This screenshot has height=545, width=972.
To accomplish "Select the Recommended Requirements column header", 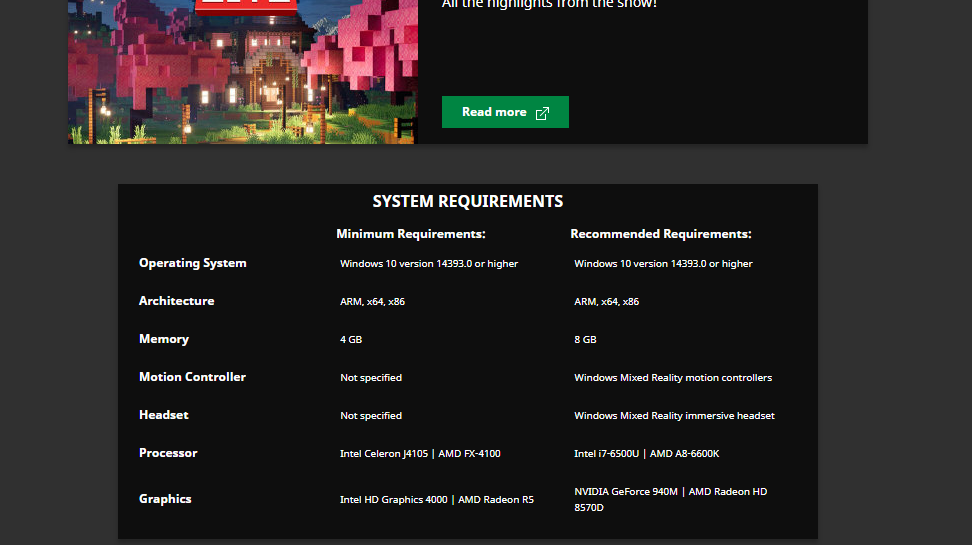I will click(660, 234).
